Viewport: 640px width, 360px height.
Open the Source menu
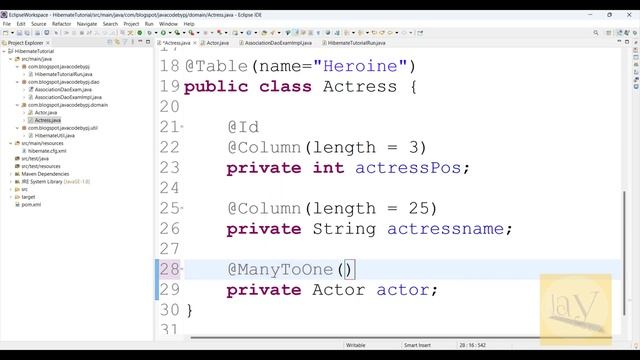click(x=39, y=24)
